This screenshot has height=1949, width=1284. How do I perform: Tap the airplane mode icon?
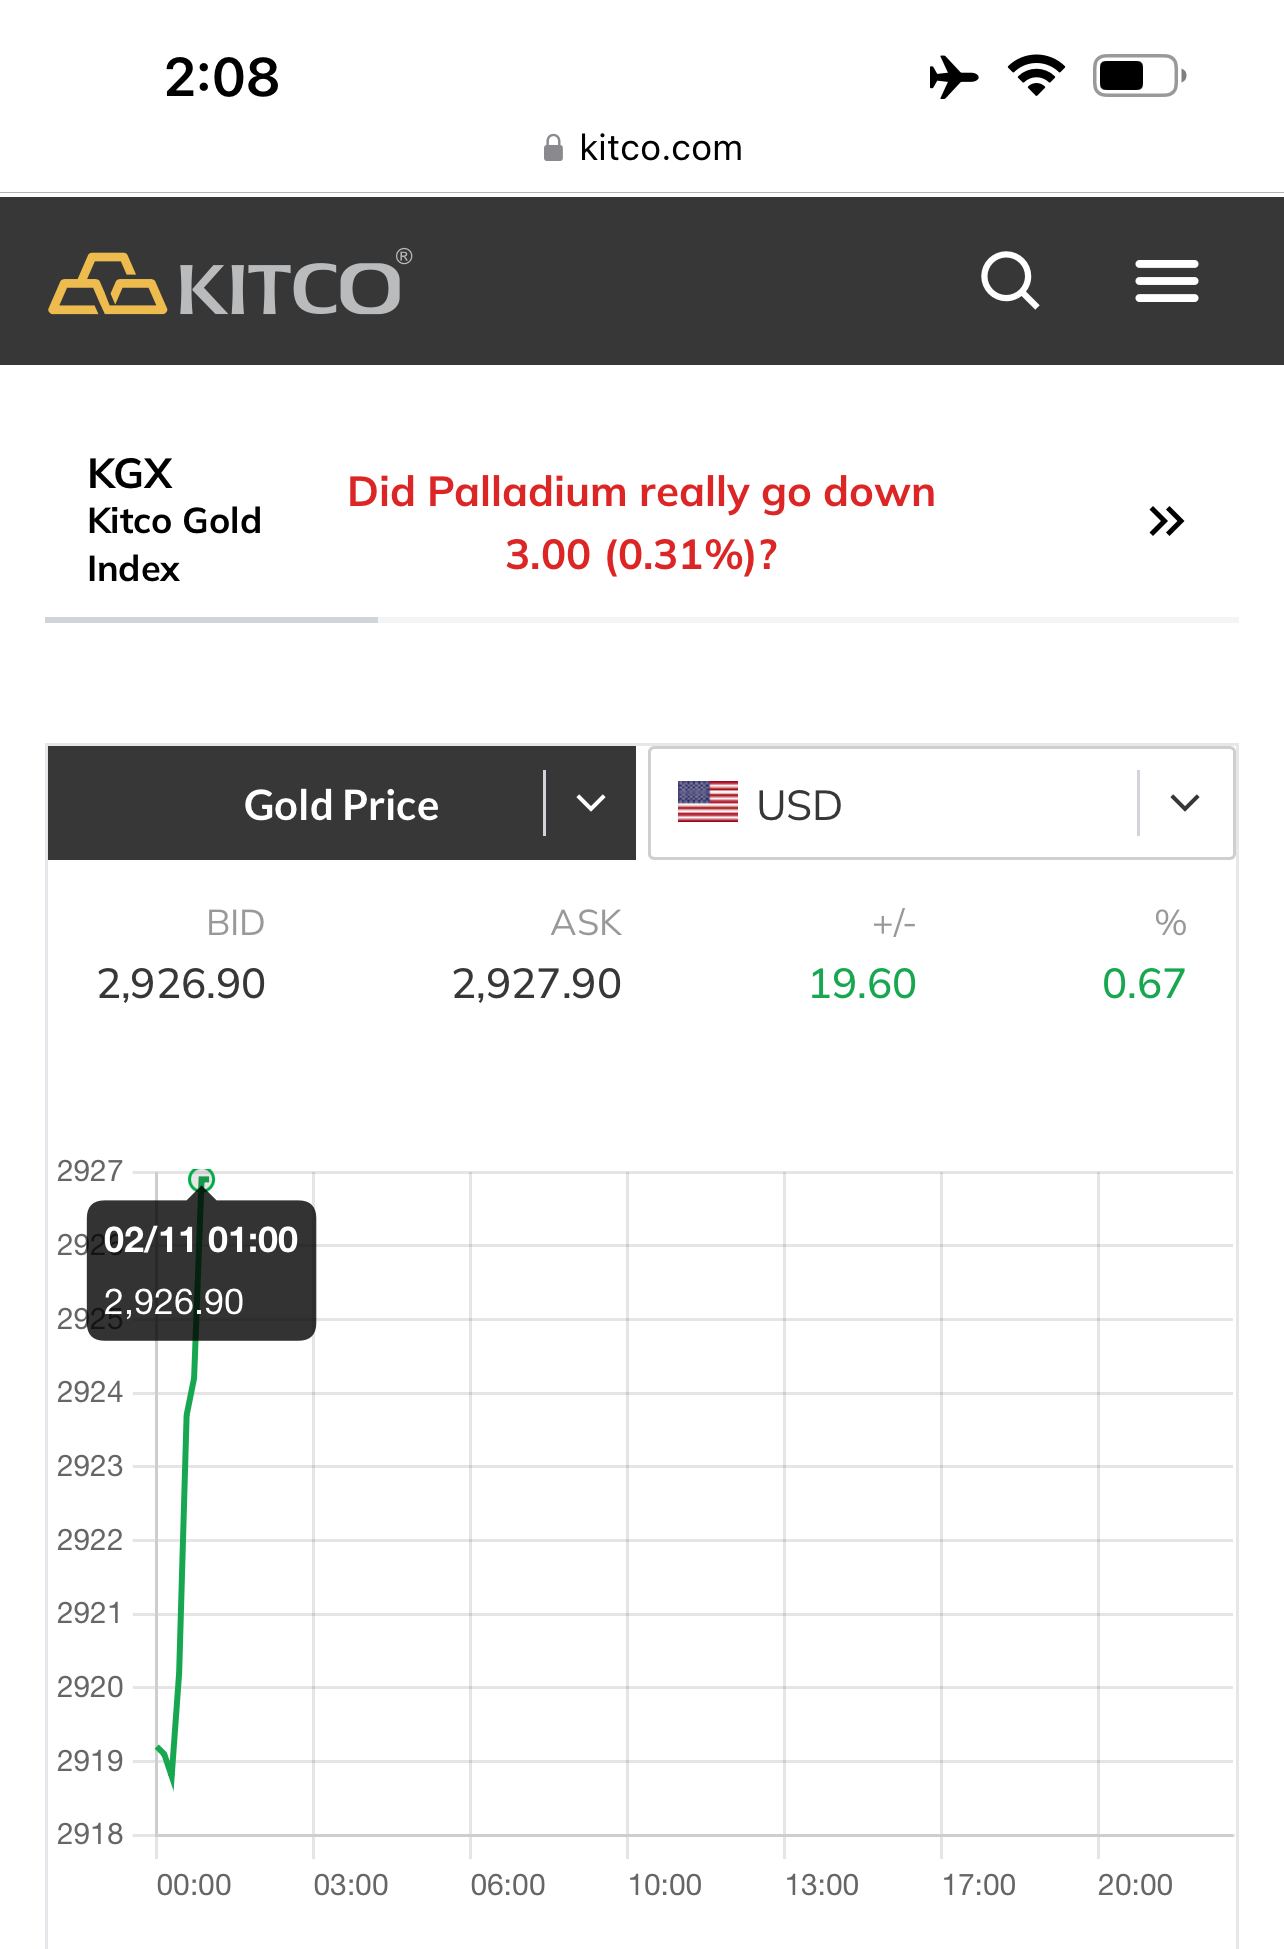click(953, 77)
